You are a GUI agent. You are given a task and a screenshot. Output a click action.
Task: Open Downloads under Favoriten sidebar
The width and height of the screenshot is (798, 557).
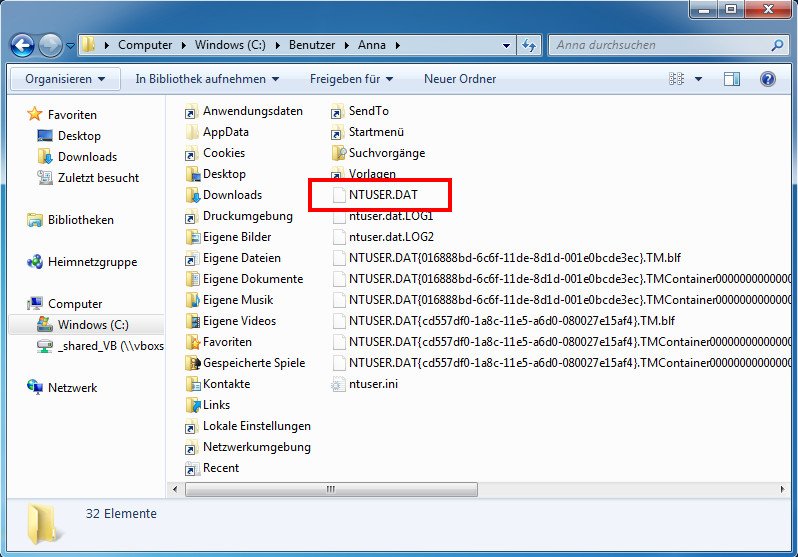[x=87, y=157]
